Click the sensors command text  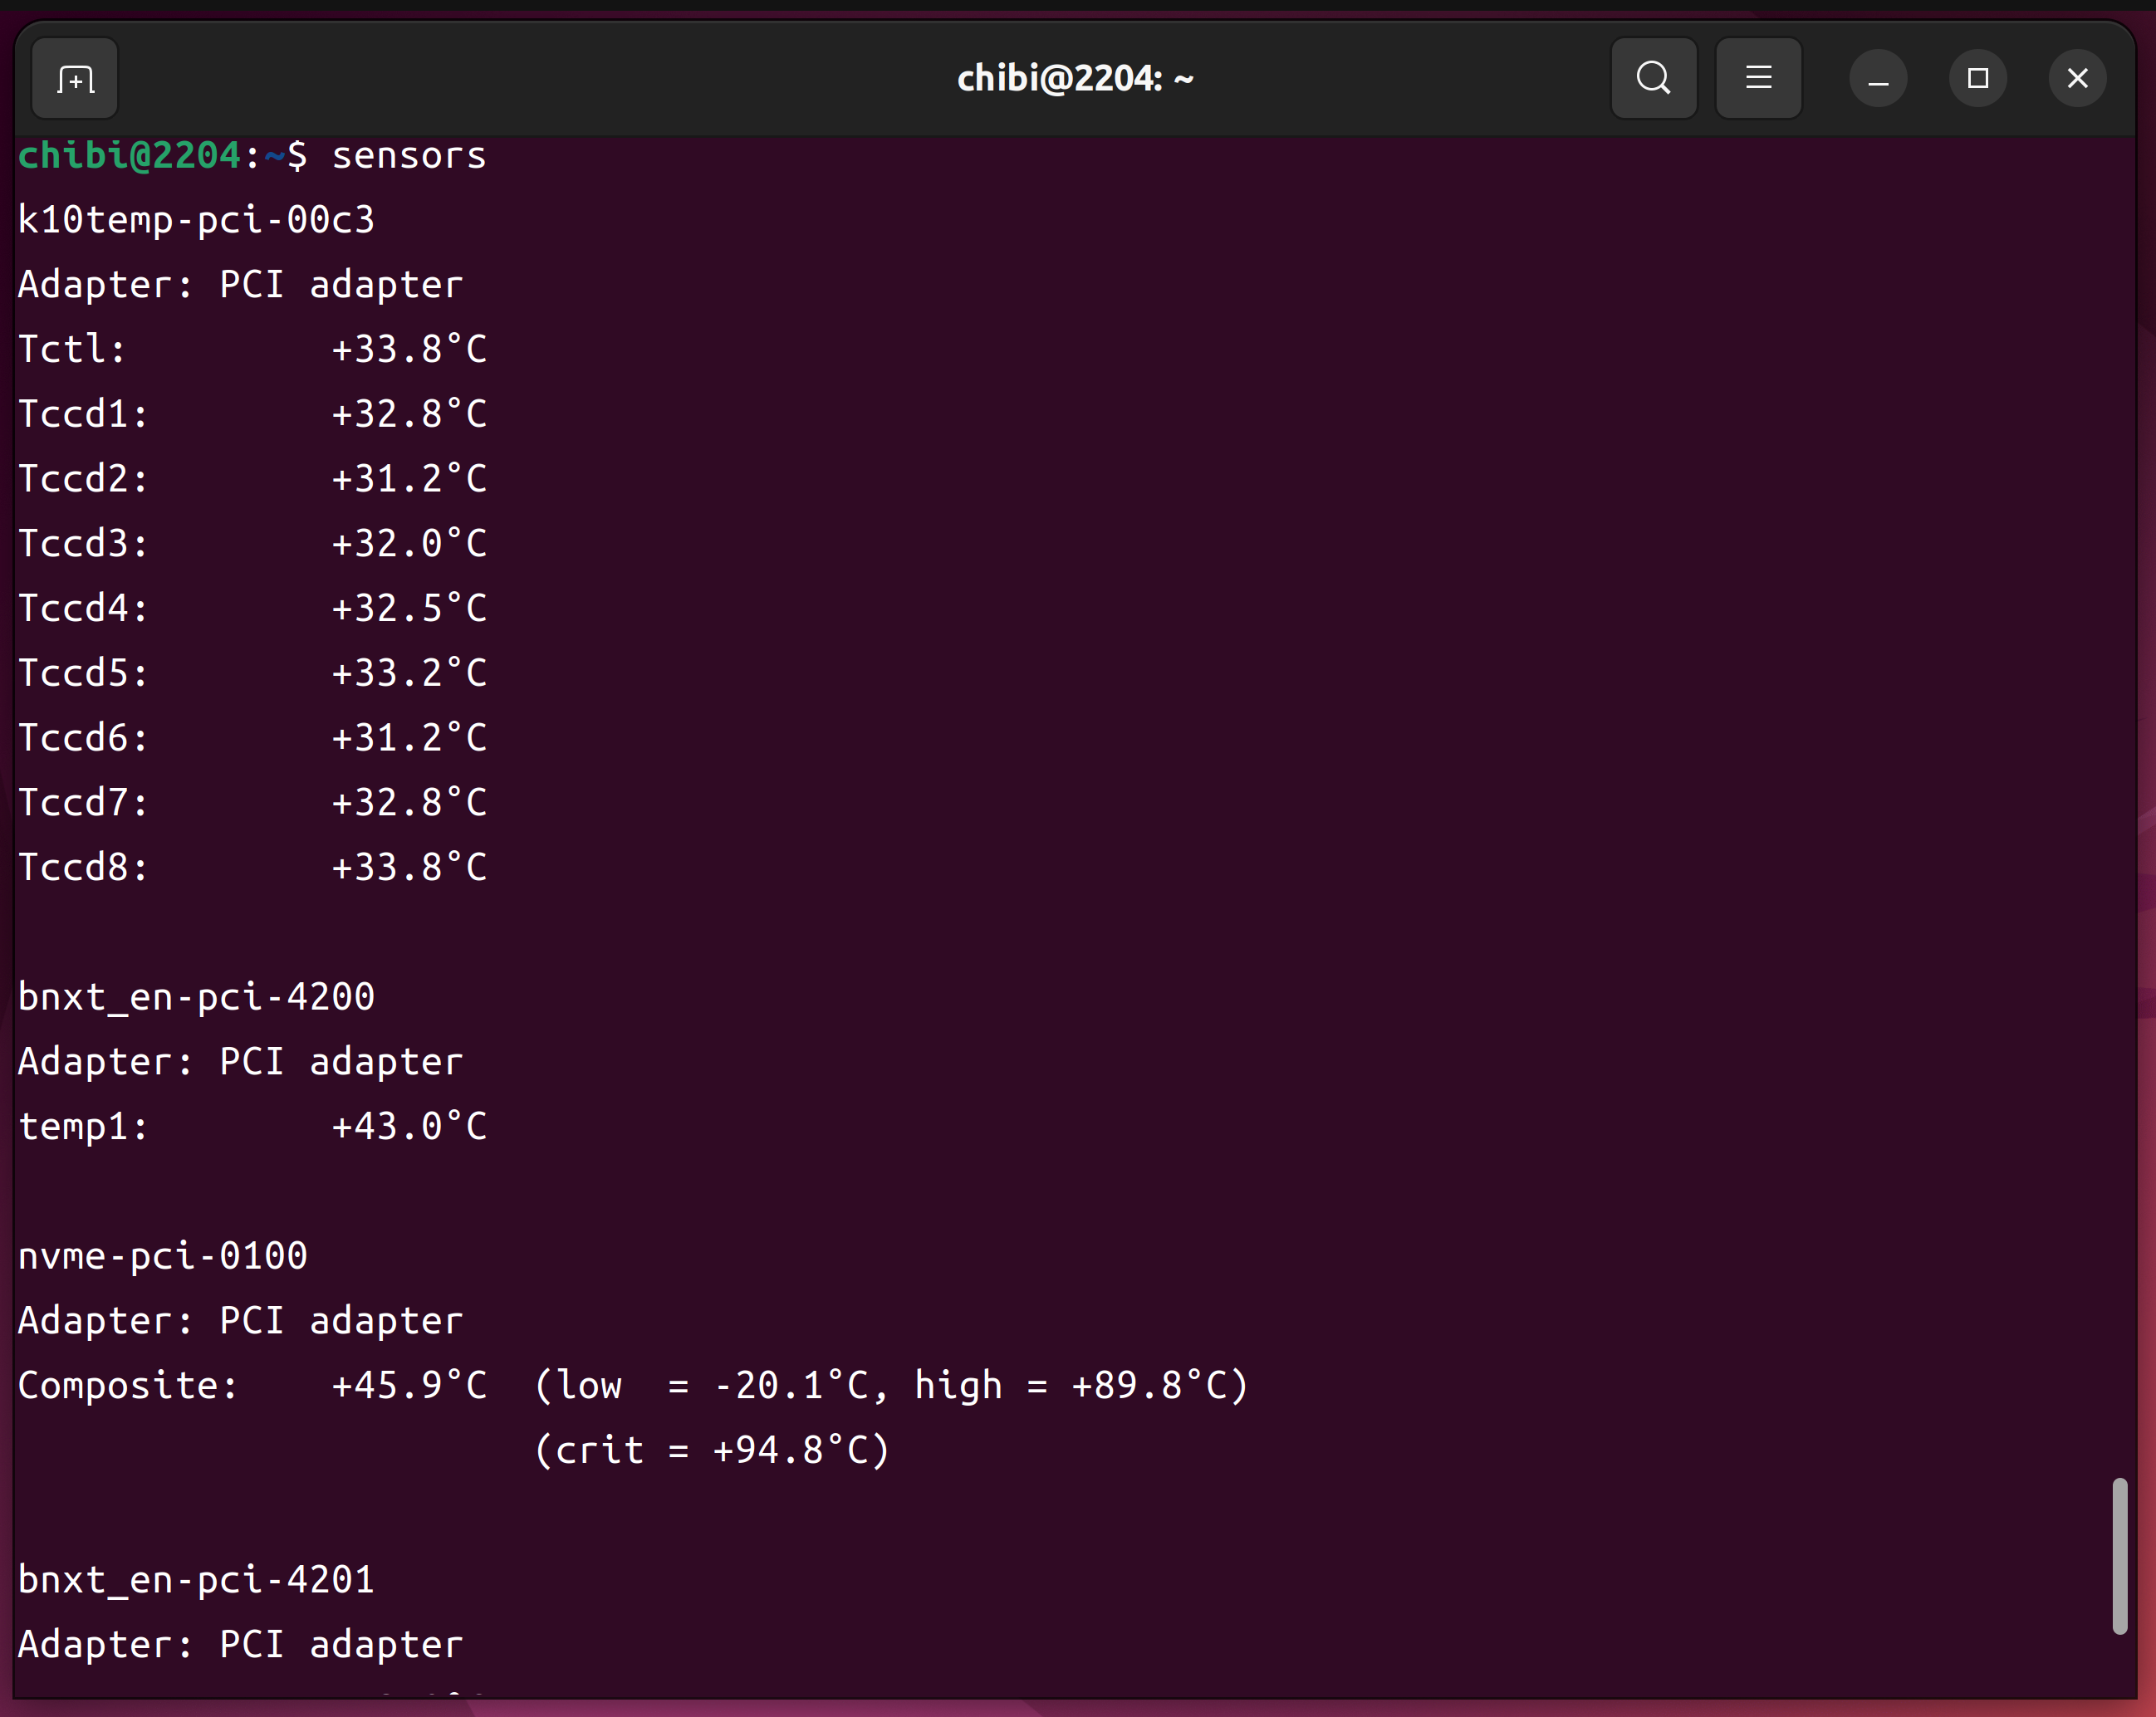click(x=408, y=156)
